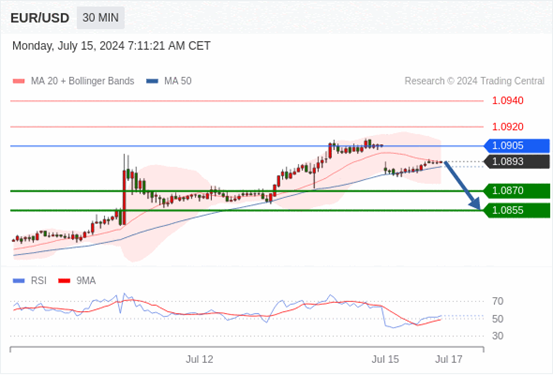Click the MA 50 legend swatch
553x375 pixels.
pos(152,81)
